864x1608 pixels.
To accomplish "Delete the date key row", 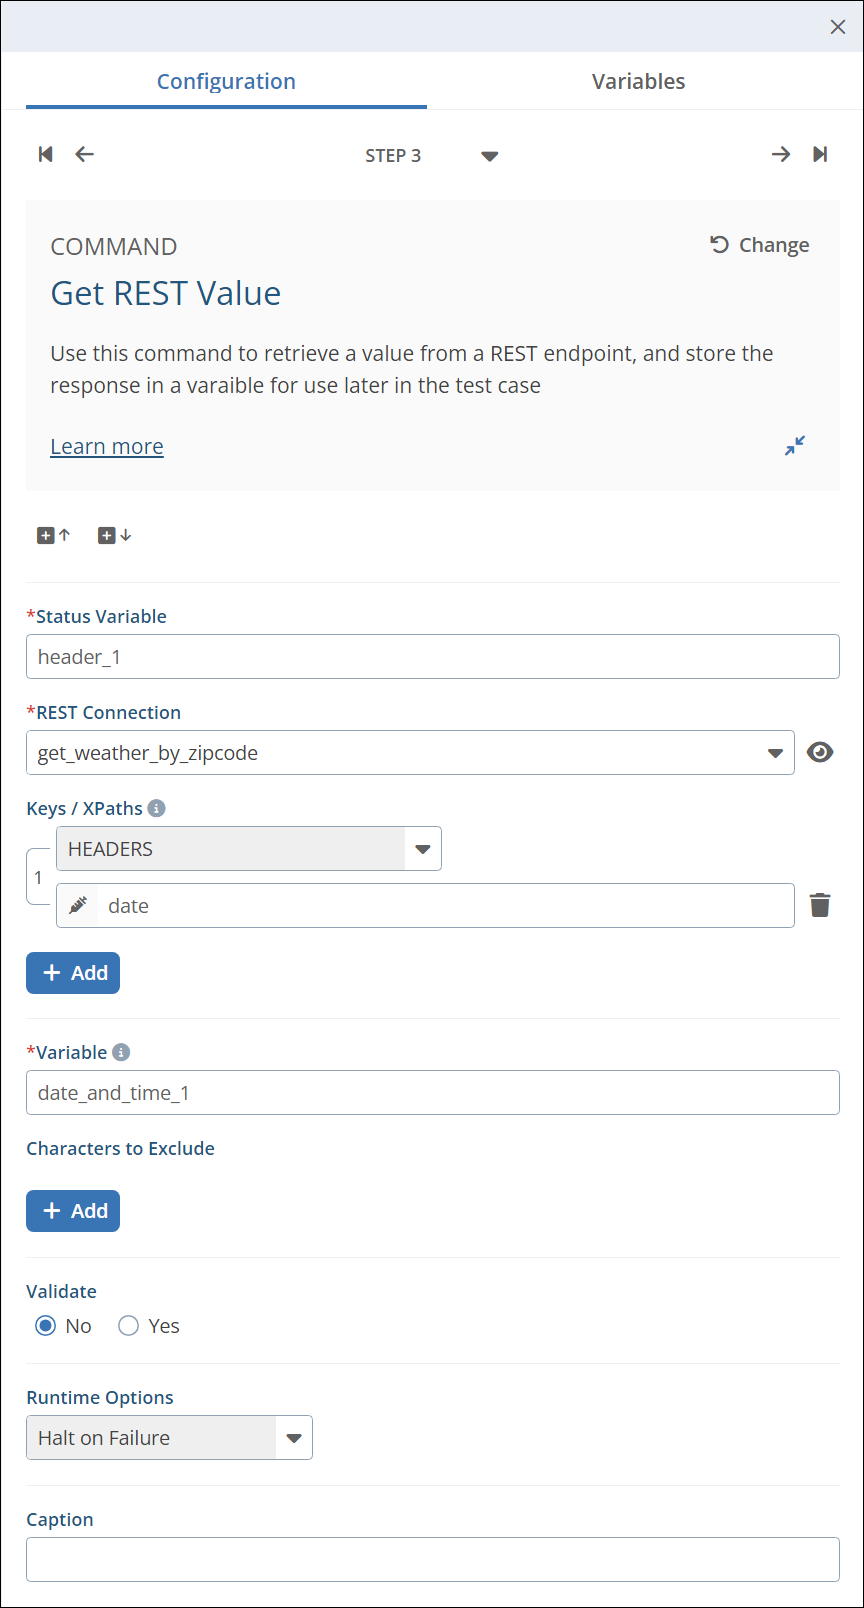I will pyautogui.click(x=820, y=905).
